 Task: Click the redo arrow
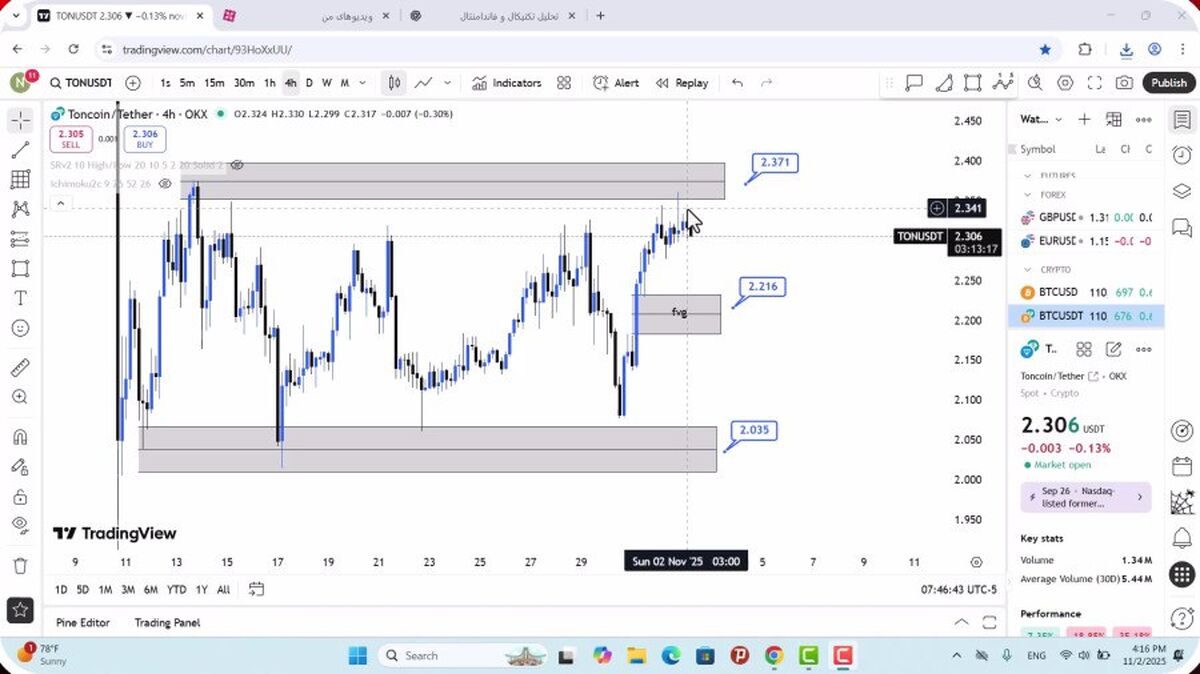click(767, 83)
